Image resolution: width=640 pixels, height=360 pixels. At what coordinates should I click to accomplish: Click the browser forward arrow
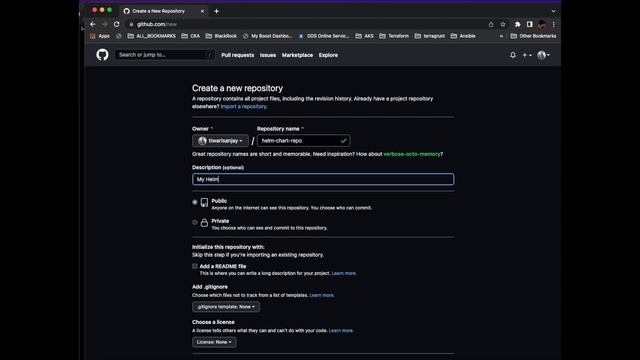pyautogui.click(x=104, y=24)
